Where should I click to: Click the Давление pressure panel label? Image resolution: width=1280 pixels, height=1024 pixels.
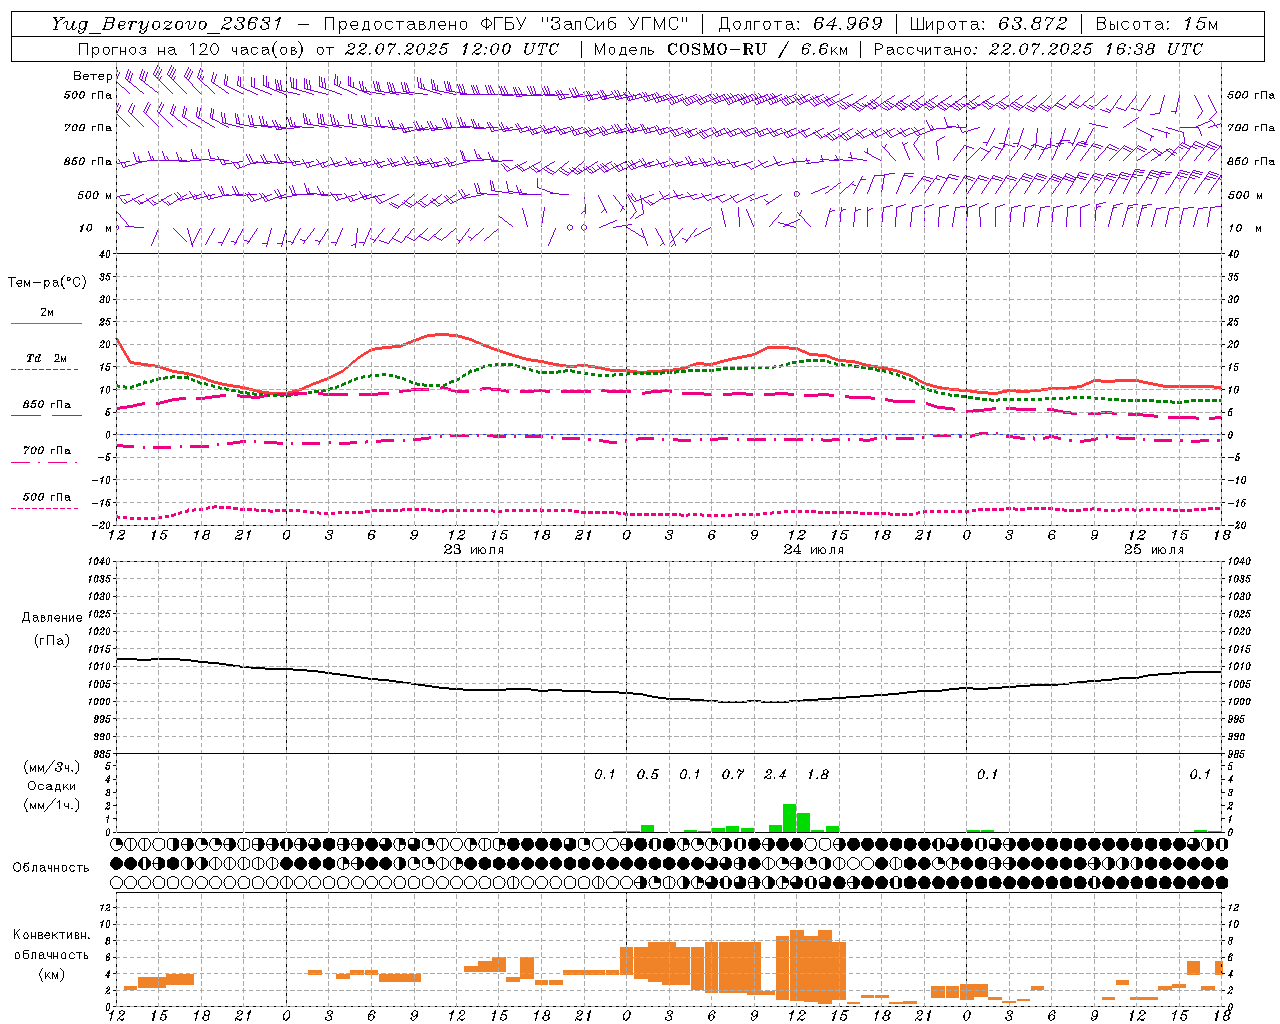51,618
